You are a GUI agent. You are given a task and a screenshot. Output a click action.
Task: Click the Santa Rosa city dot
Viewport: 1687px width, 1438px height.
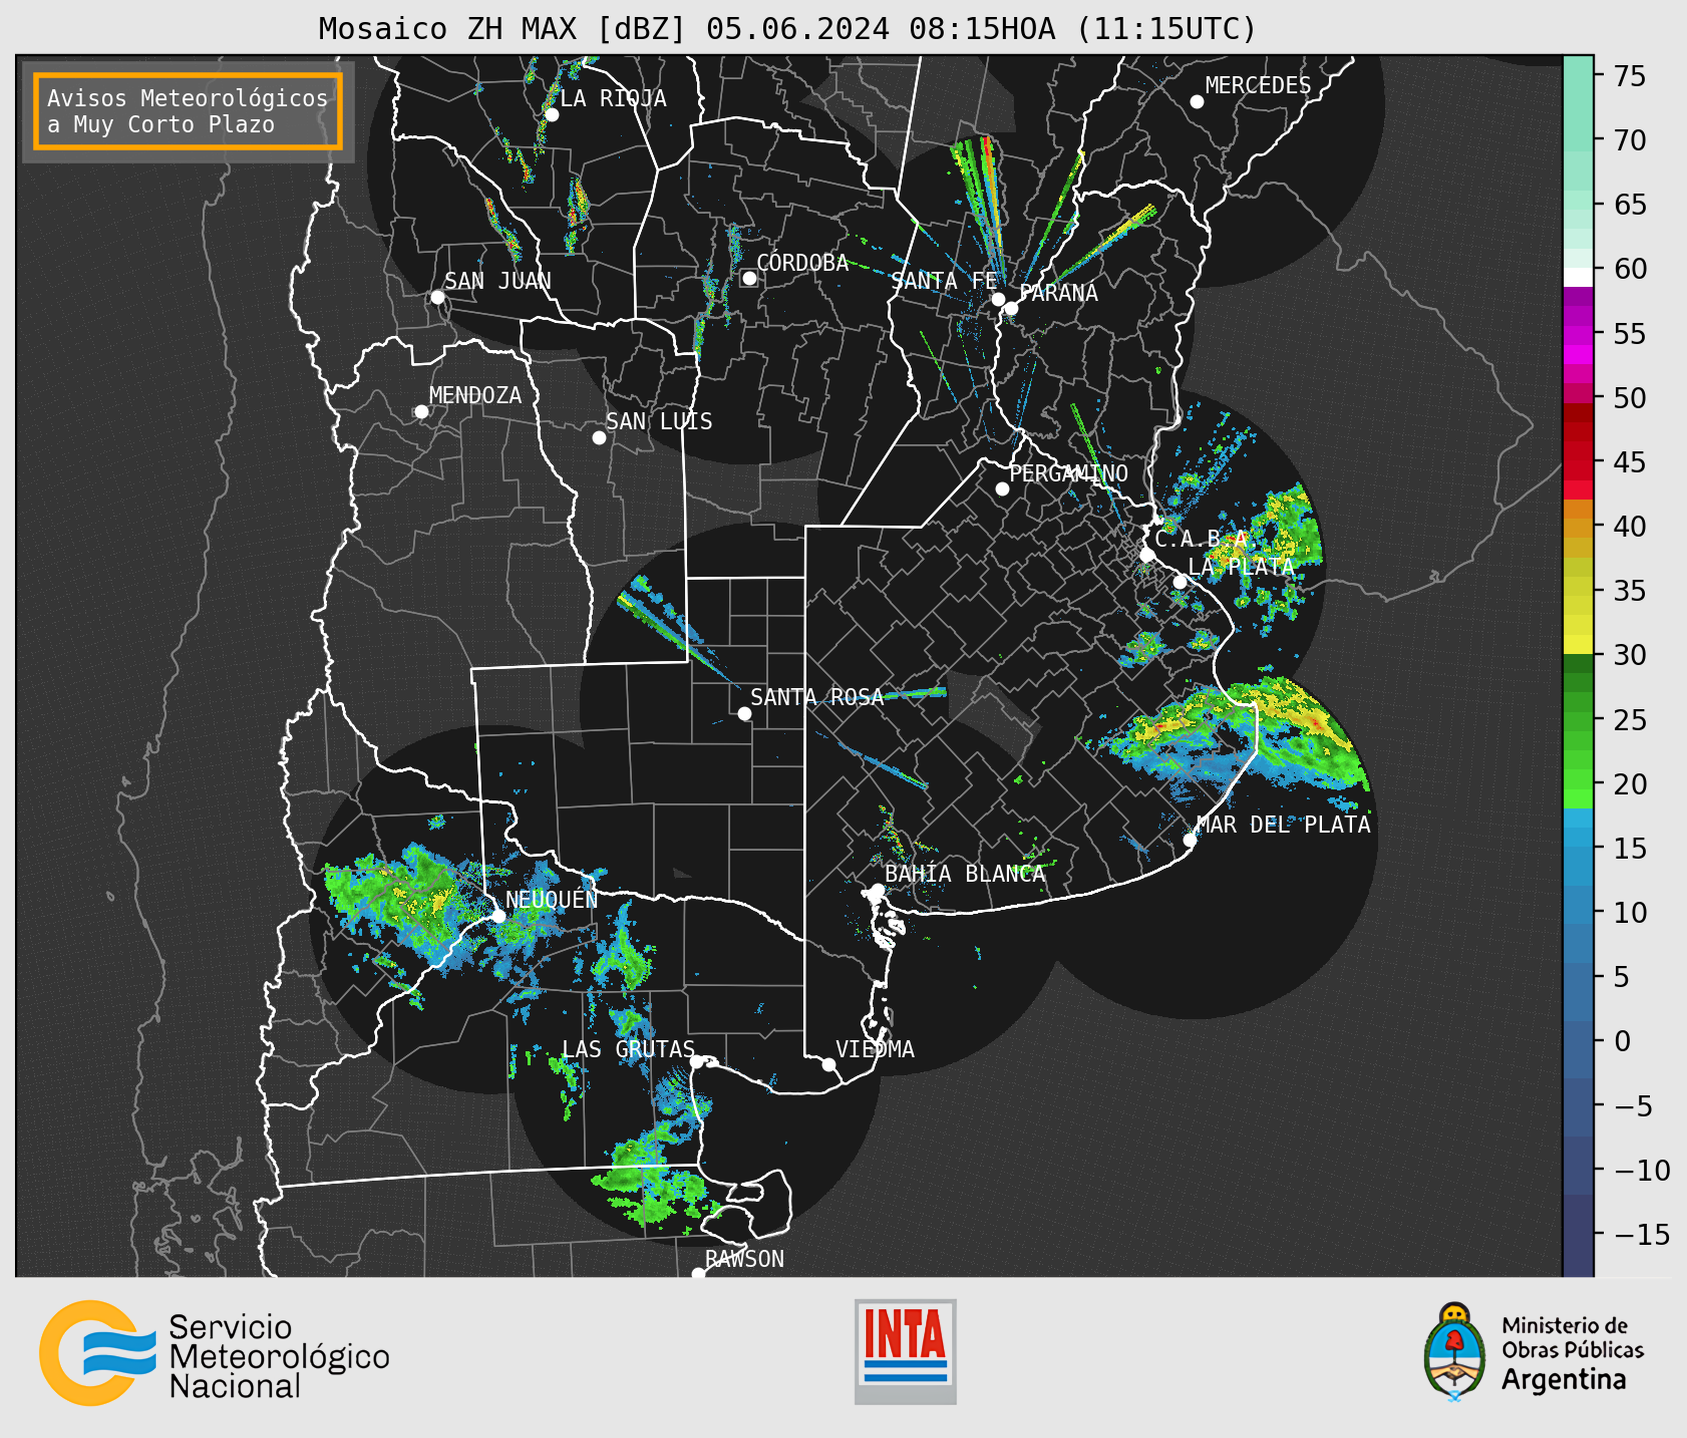[x=744, y=714]
